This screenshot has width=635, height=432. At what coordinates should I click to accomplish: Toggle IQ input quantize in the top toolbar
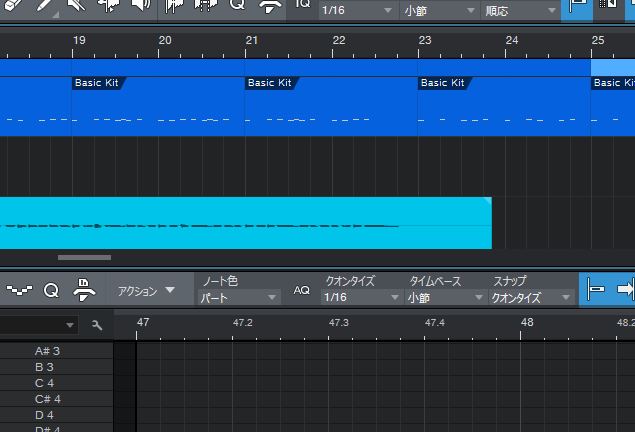click(302, 4)
